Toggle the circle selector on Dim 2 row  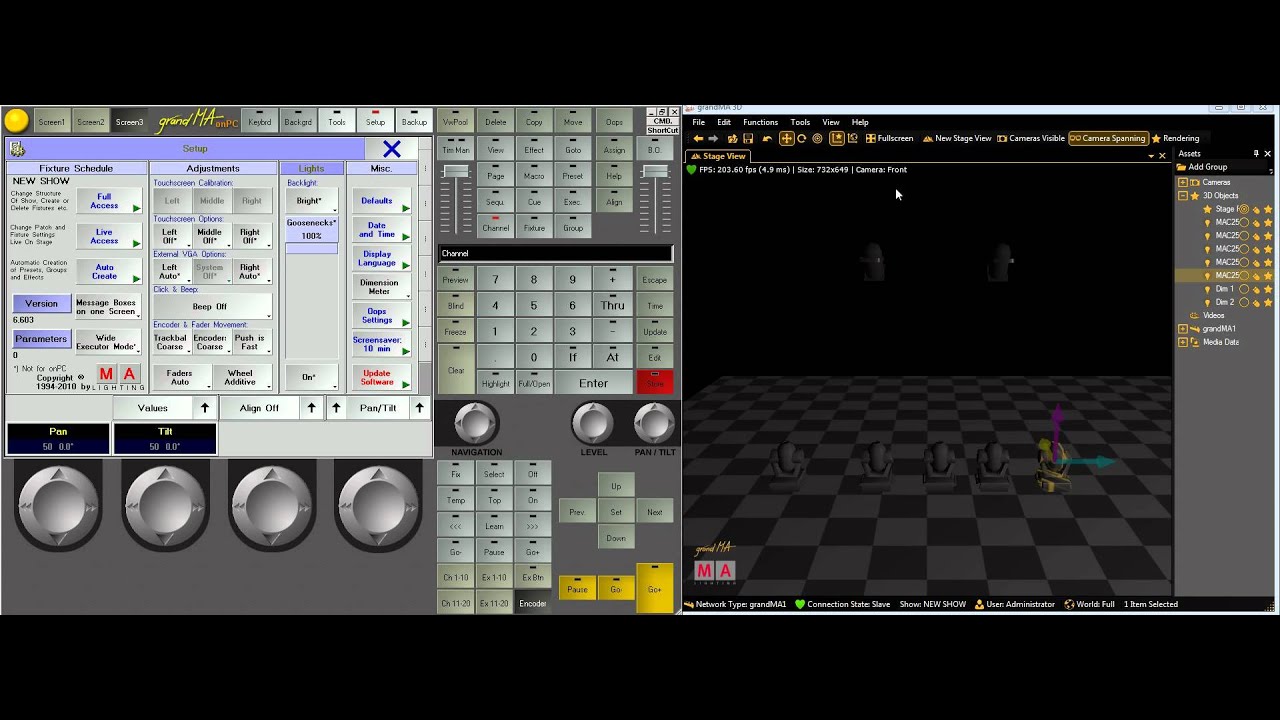(1244, 302)
